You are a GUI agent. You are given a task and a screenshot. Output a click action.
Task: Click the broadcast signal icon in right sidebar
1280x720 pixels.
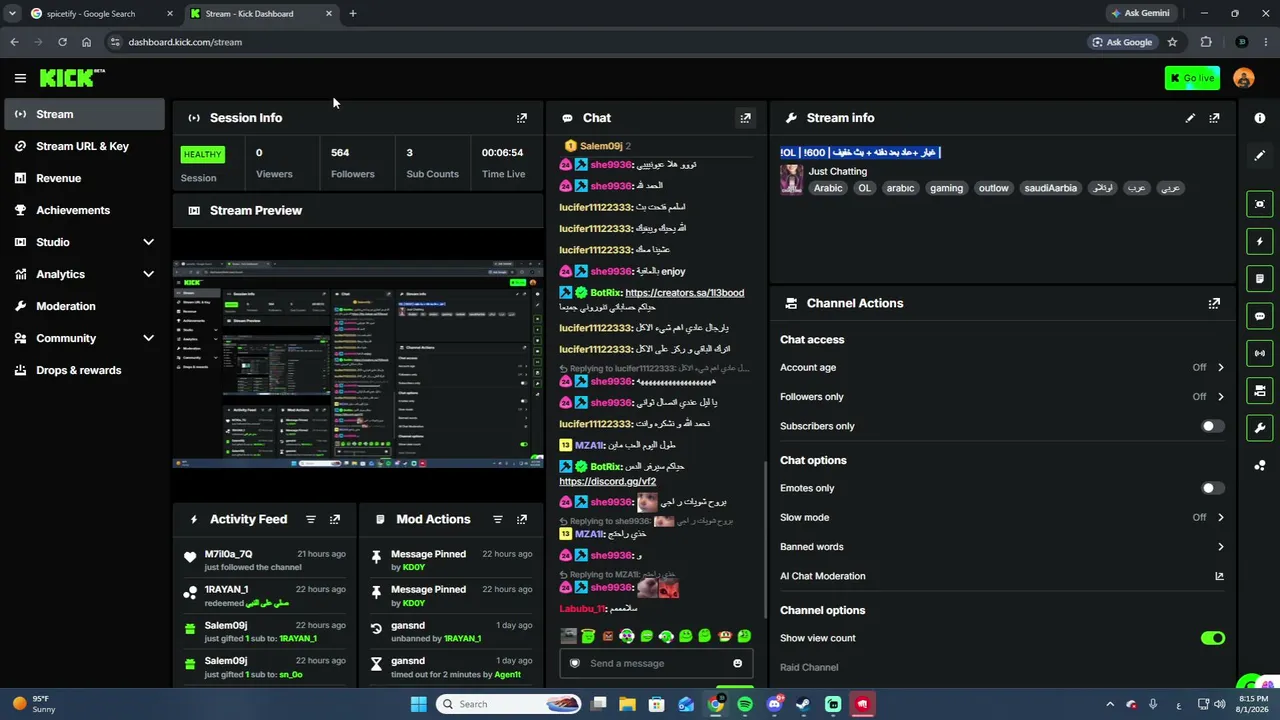point(1260,353)
